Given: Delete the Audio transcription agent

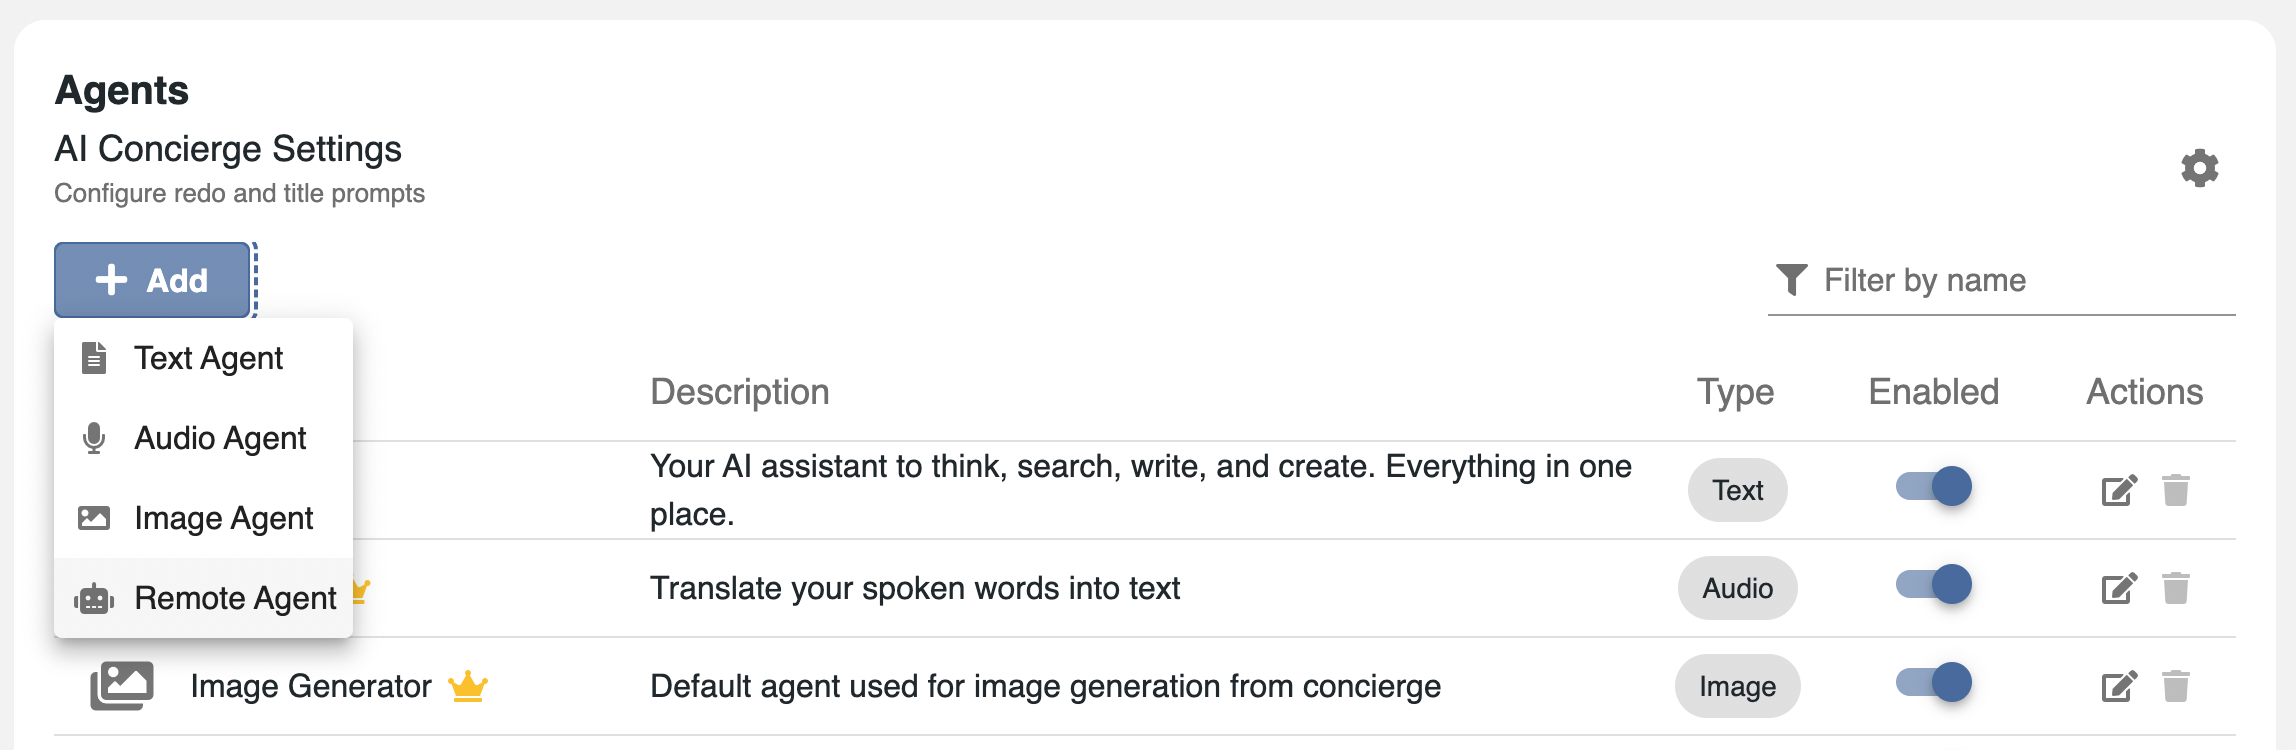Looking at the screenshot, I should point(2175,588).
